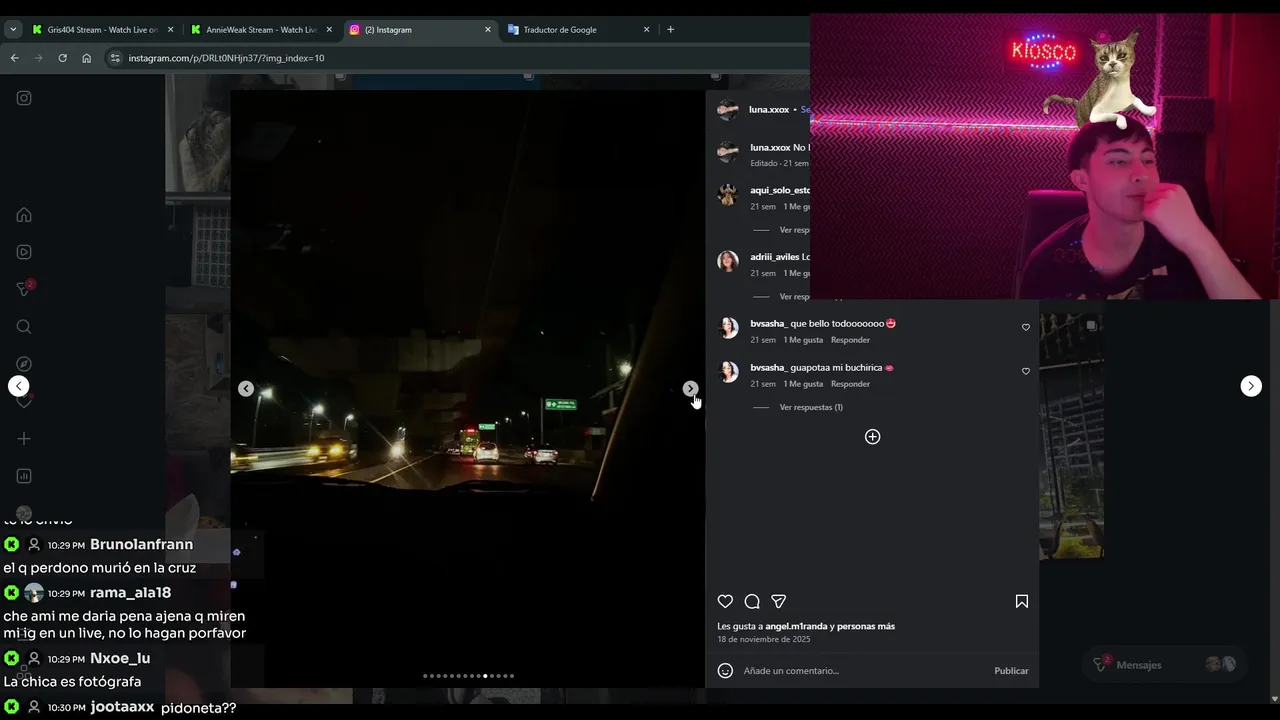Click Responder on 'que bello' comment
Screen dimensions: 1280x720
coord(850,340)
